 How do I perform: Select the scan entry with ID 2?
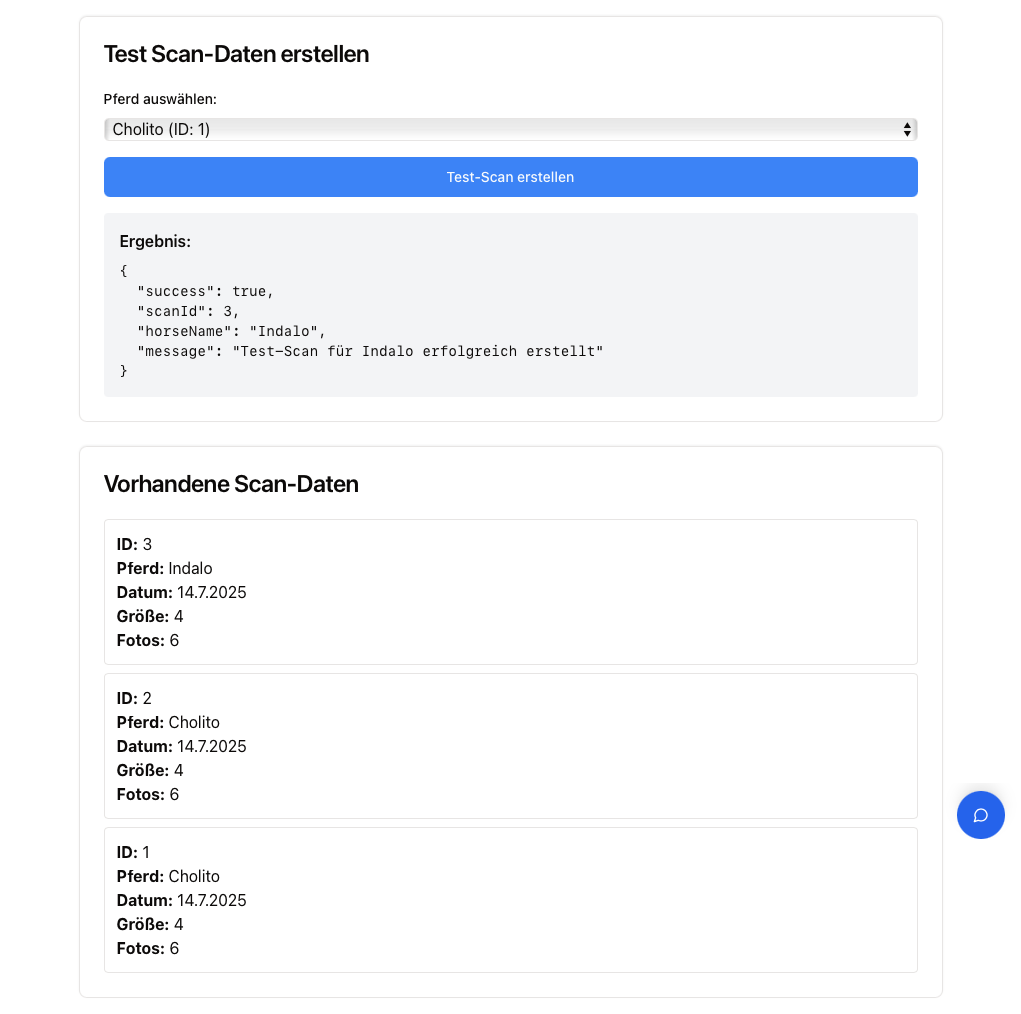[x=510, y=746]
